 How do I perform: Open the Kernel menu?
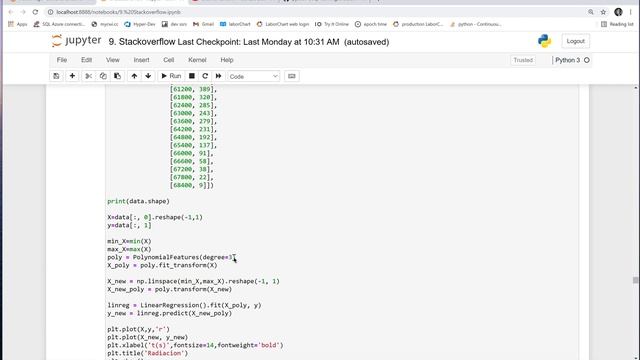pos(197,60)
